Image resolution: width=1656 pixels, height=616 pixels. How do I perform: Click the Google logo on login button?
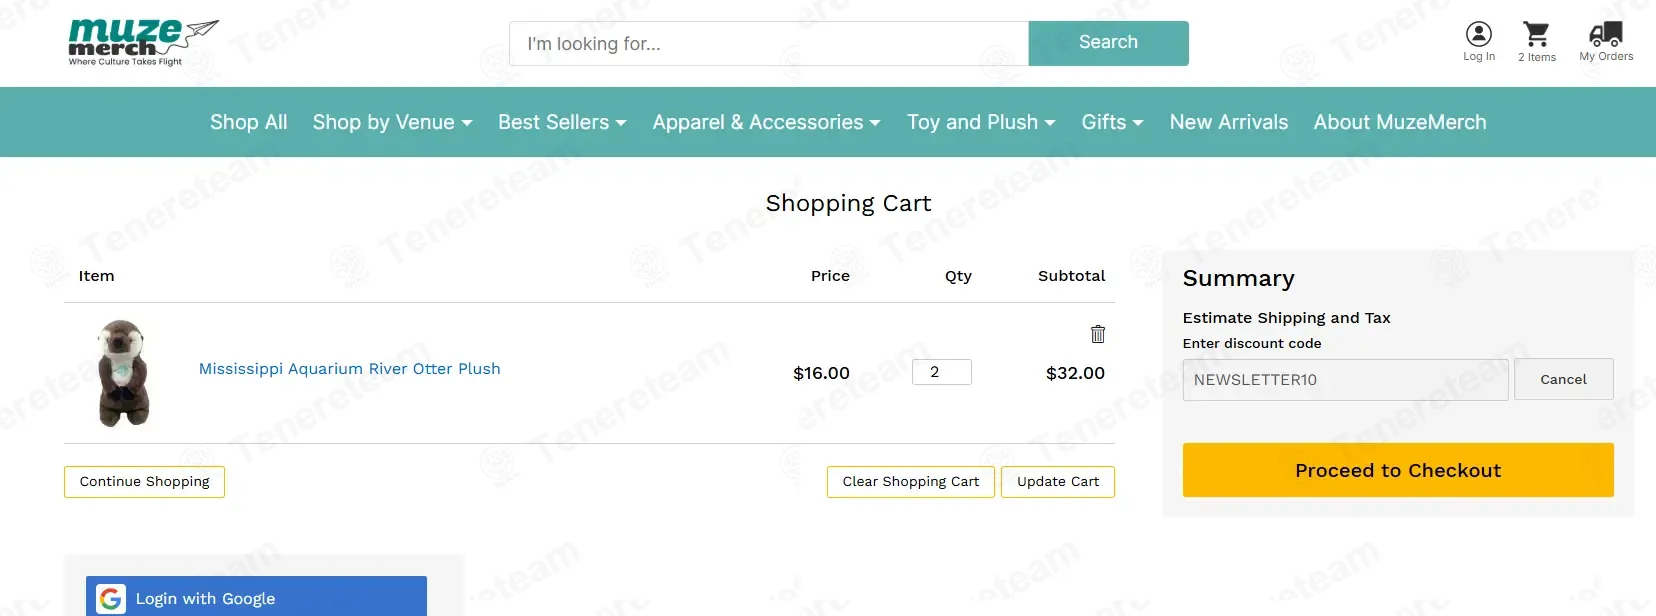coord(111,599)
